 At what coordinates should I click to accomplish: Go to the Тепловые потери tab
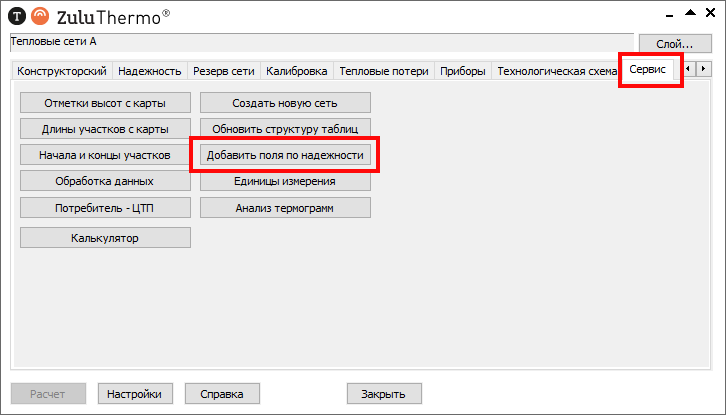point(383,71)
